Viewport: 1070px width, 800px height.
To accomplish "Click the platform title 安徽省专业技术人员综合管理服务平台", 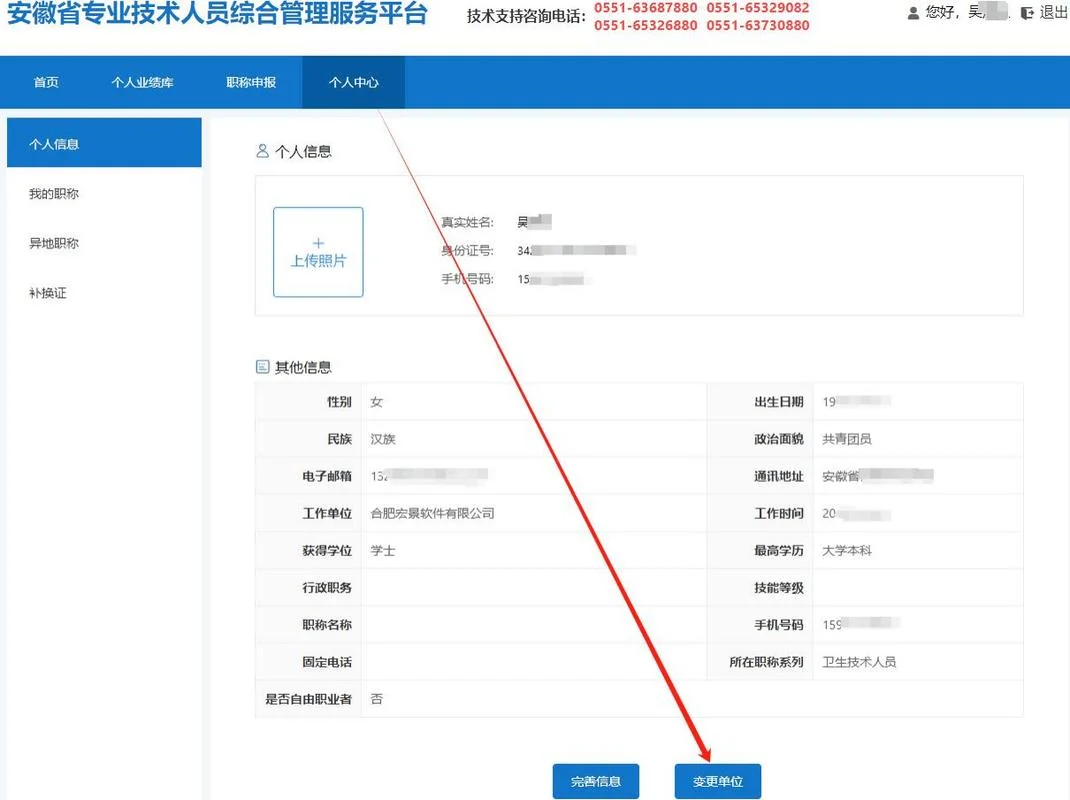I will [x=217, y=13].
